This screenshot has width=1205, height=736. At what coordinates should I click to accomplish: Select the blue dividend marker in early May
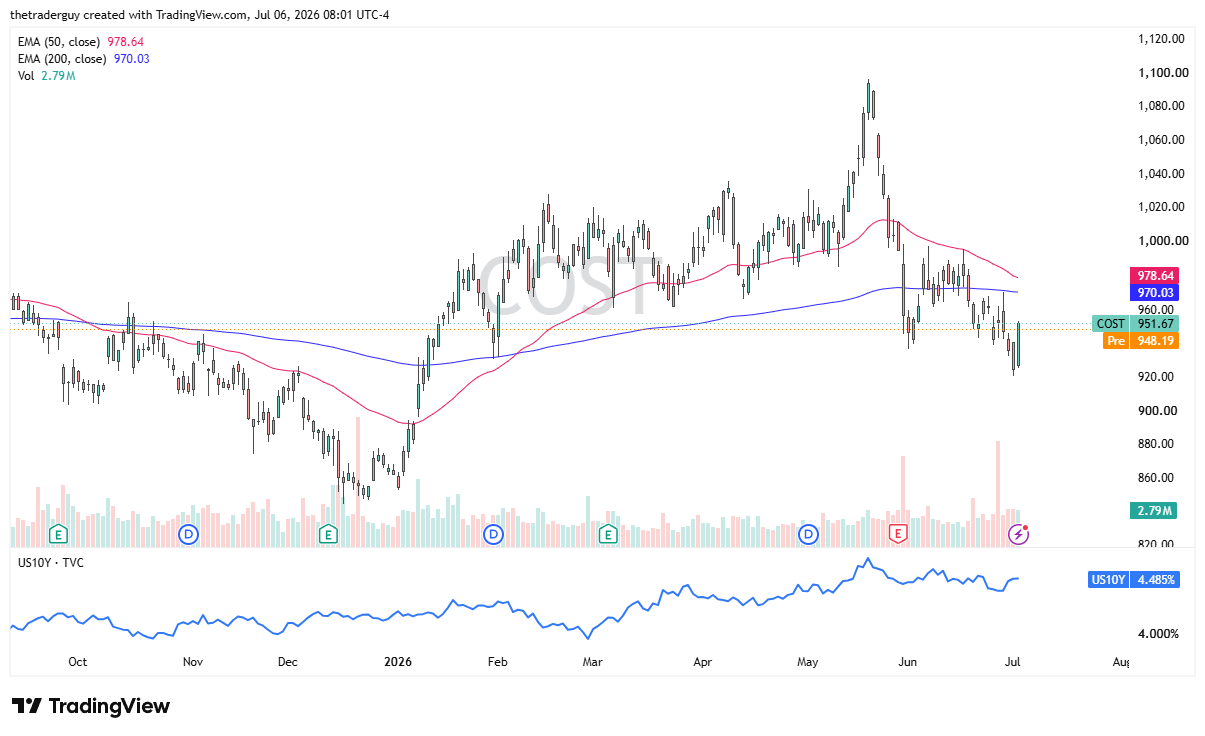[x=808, y=535]
